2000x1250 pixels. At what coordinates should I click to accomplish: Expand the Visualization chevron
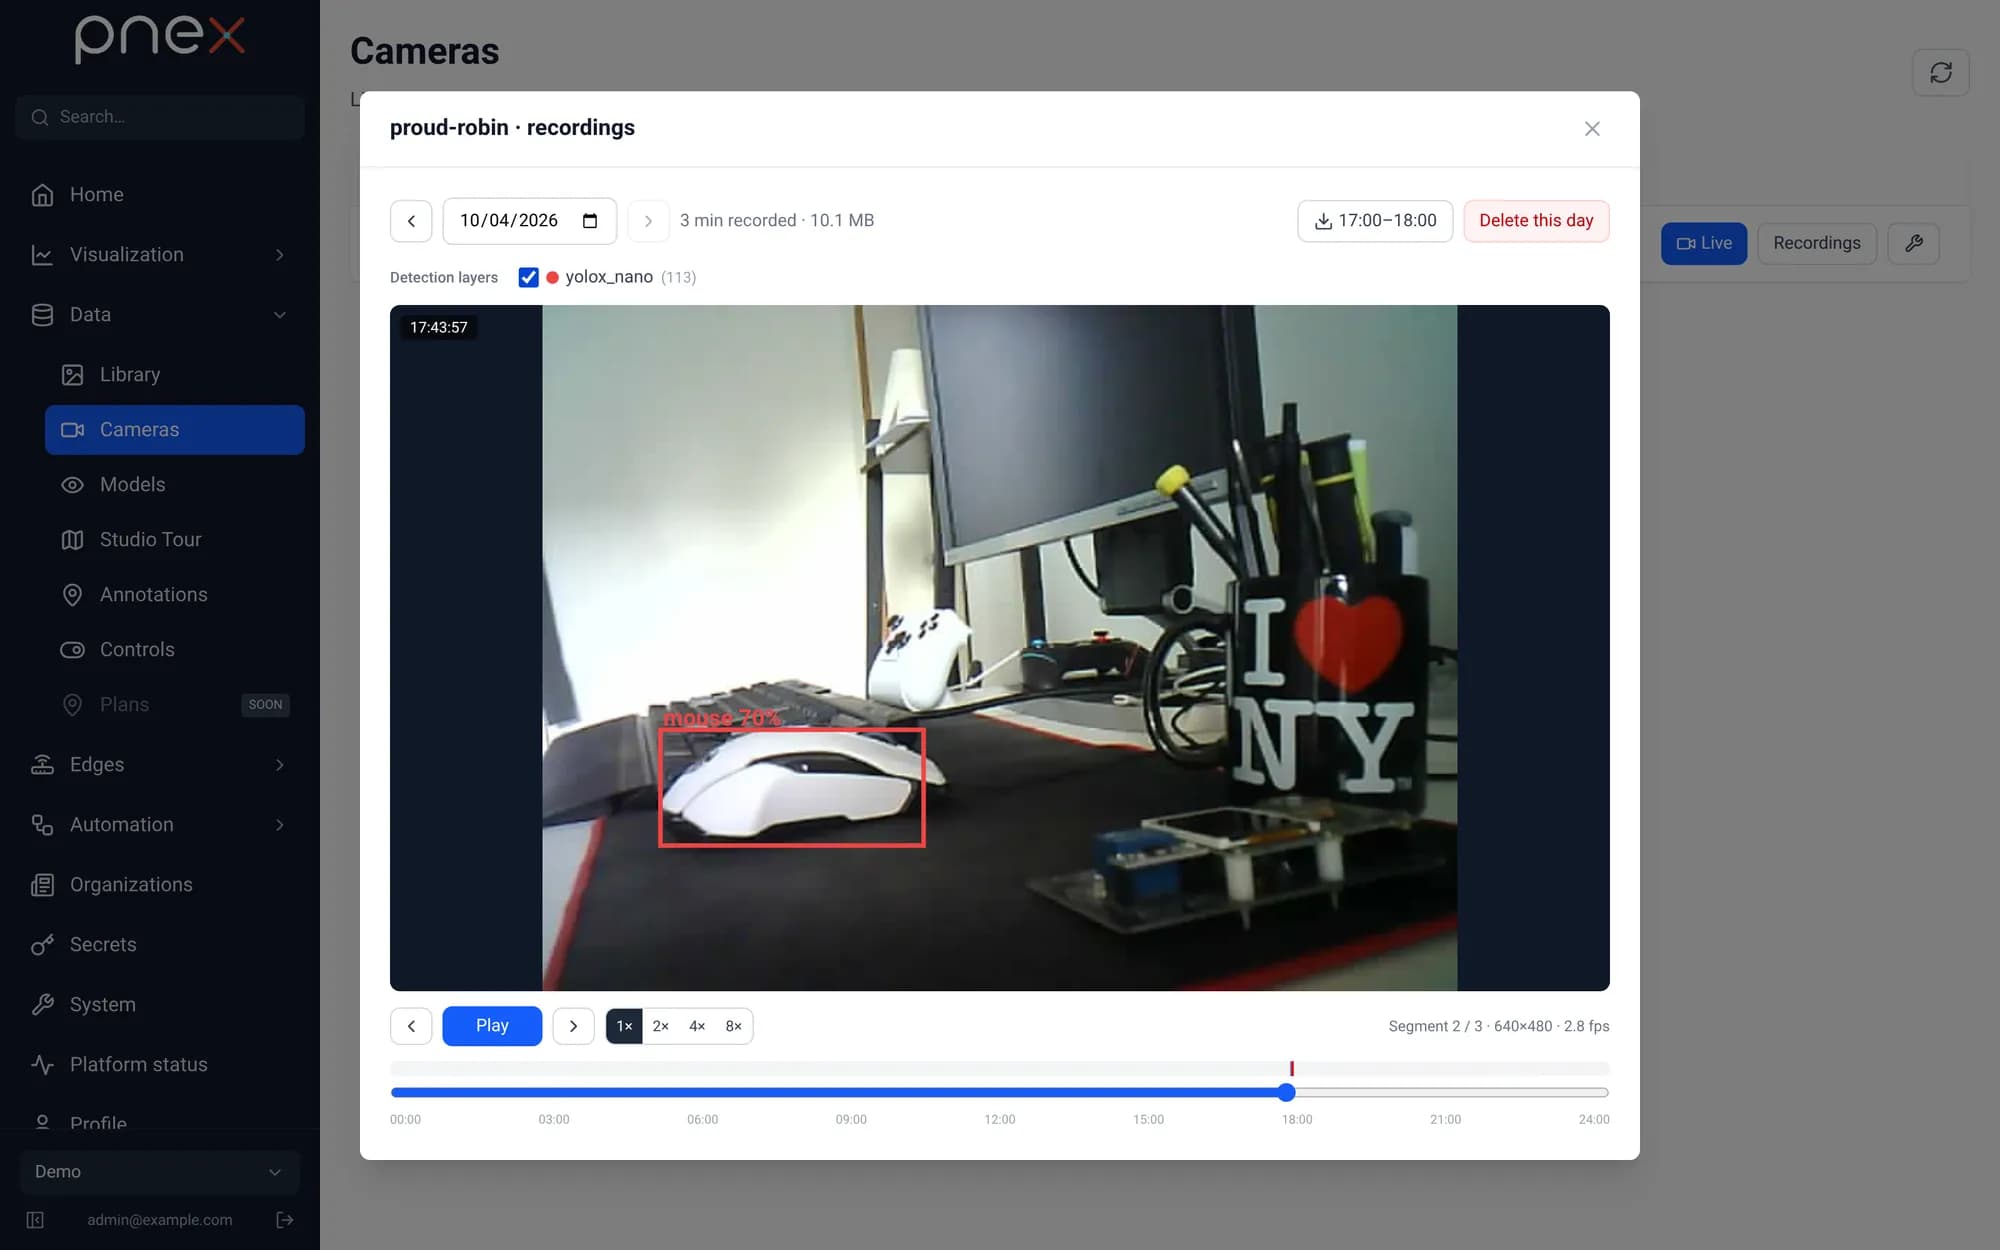280,254
